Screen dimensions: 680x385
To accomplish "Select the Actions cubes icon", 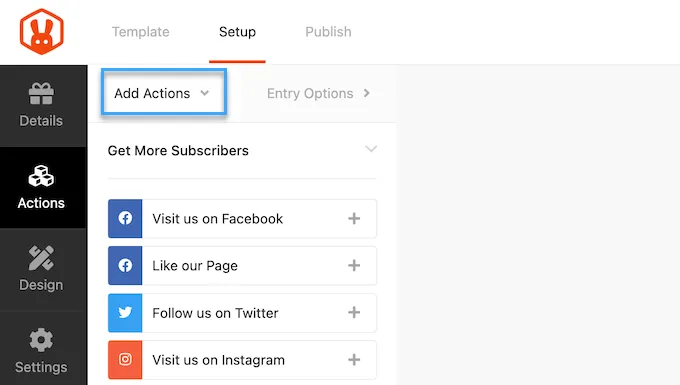I will click(41, 176).
